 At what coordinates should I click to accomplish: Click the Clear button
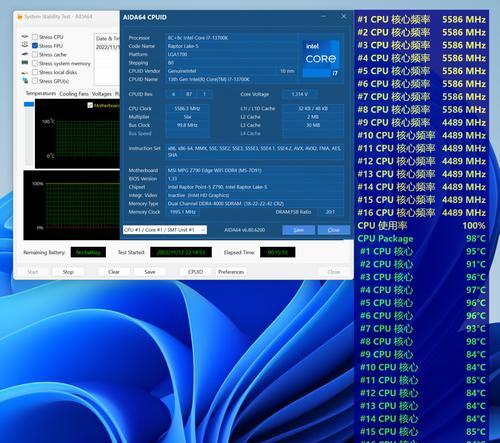click(x=114, y=272)
